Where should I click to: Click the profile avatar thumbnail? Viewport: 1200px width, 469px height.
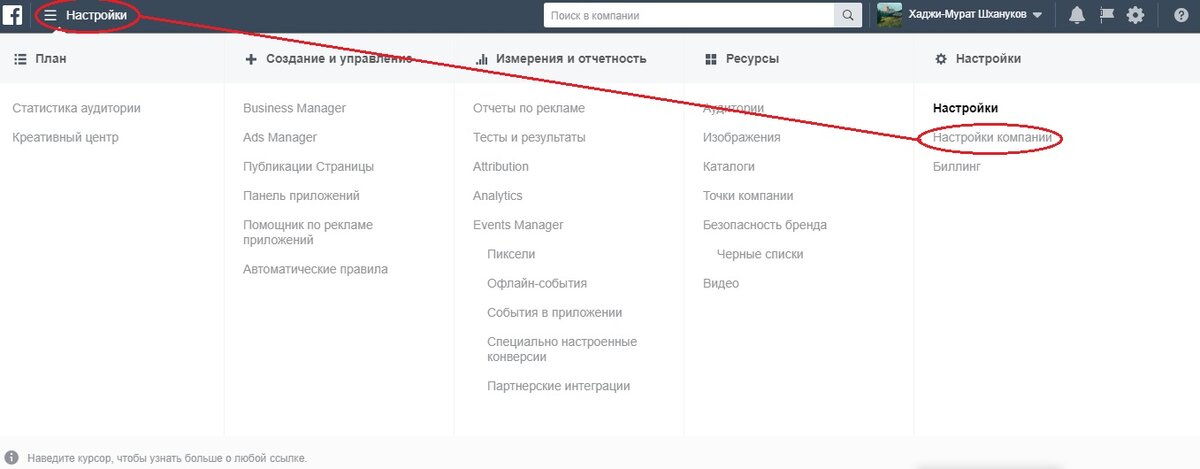pyautogui.click(x=889, y=15)
